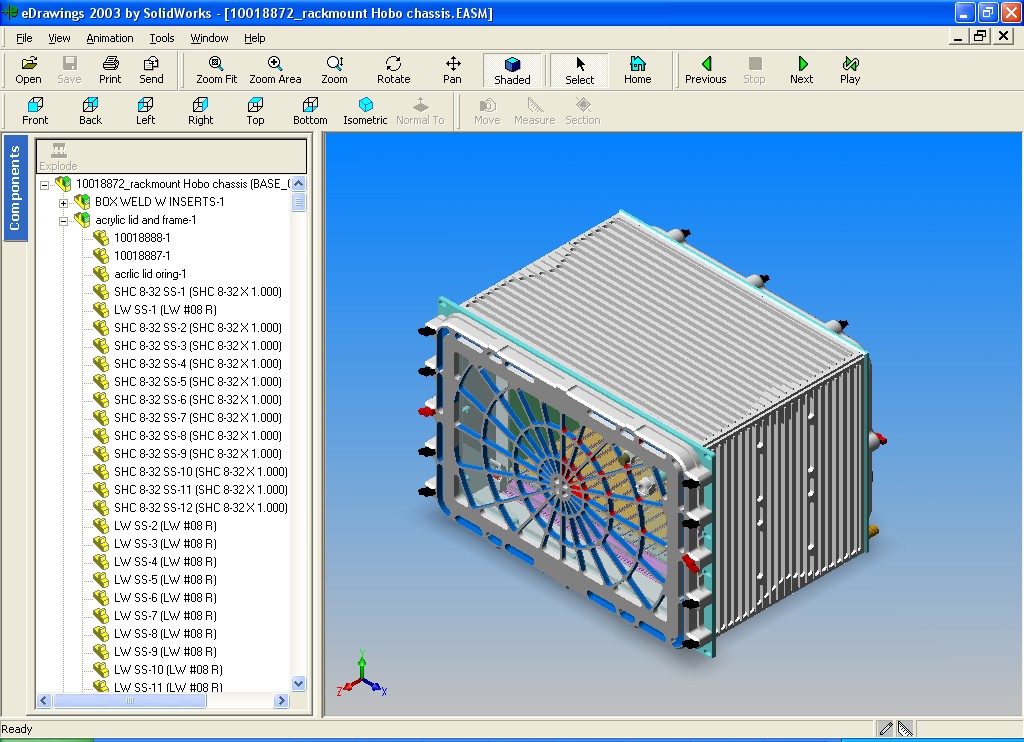The height and width of the screenshot is (742, 1024).
Task: Open the Window menu
Action: coord(209,38)
